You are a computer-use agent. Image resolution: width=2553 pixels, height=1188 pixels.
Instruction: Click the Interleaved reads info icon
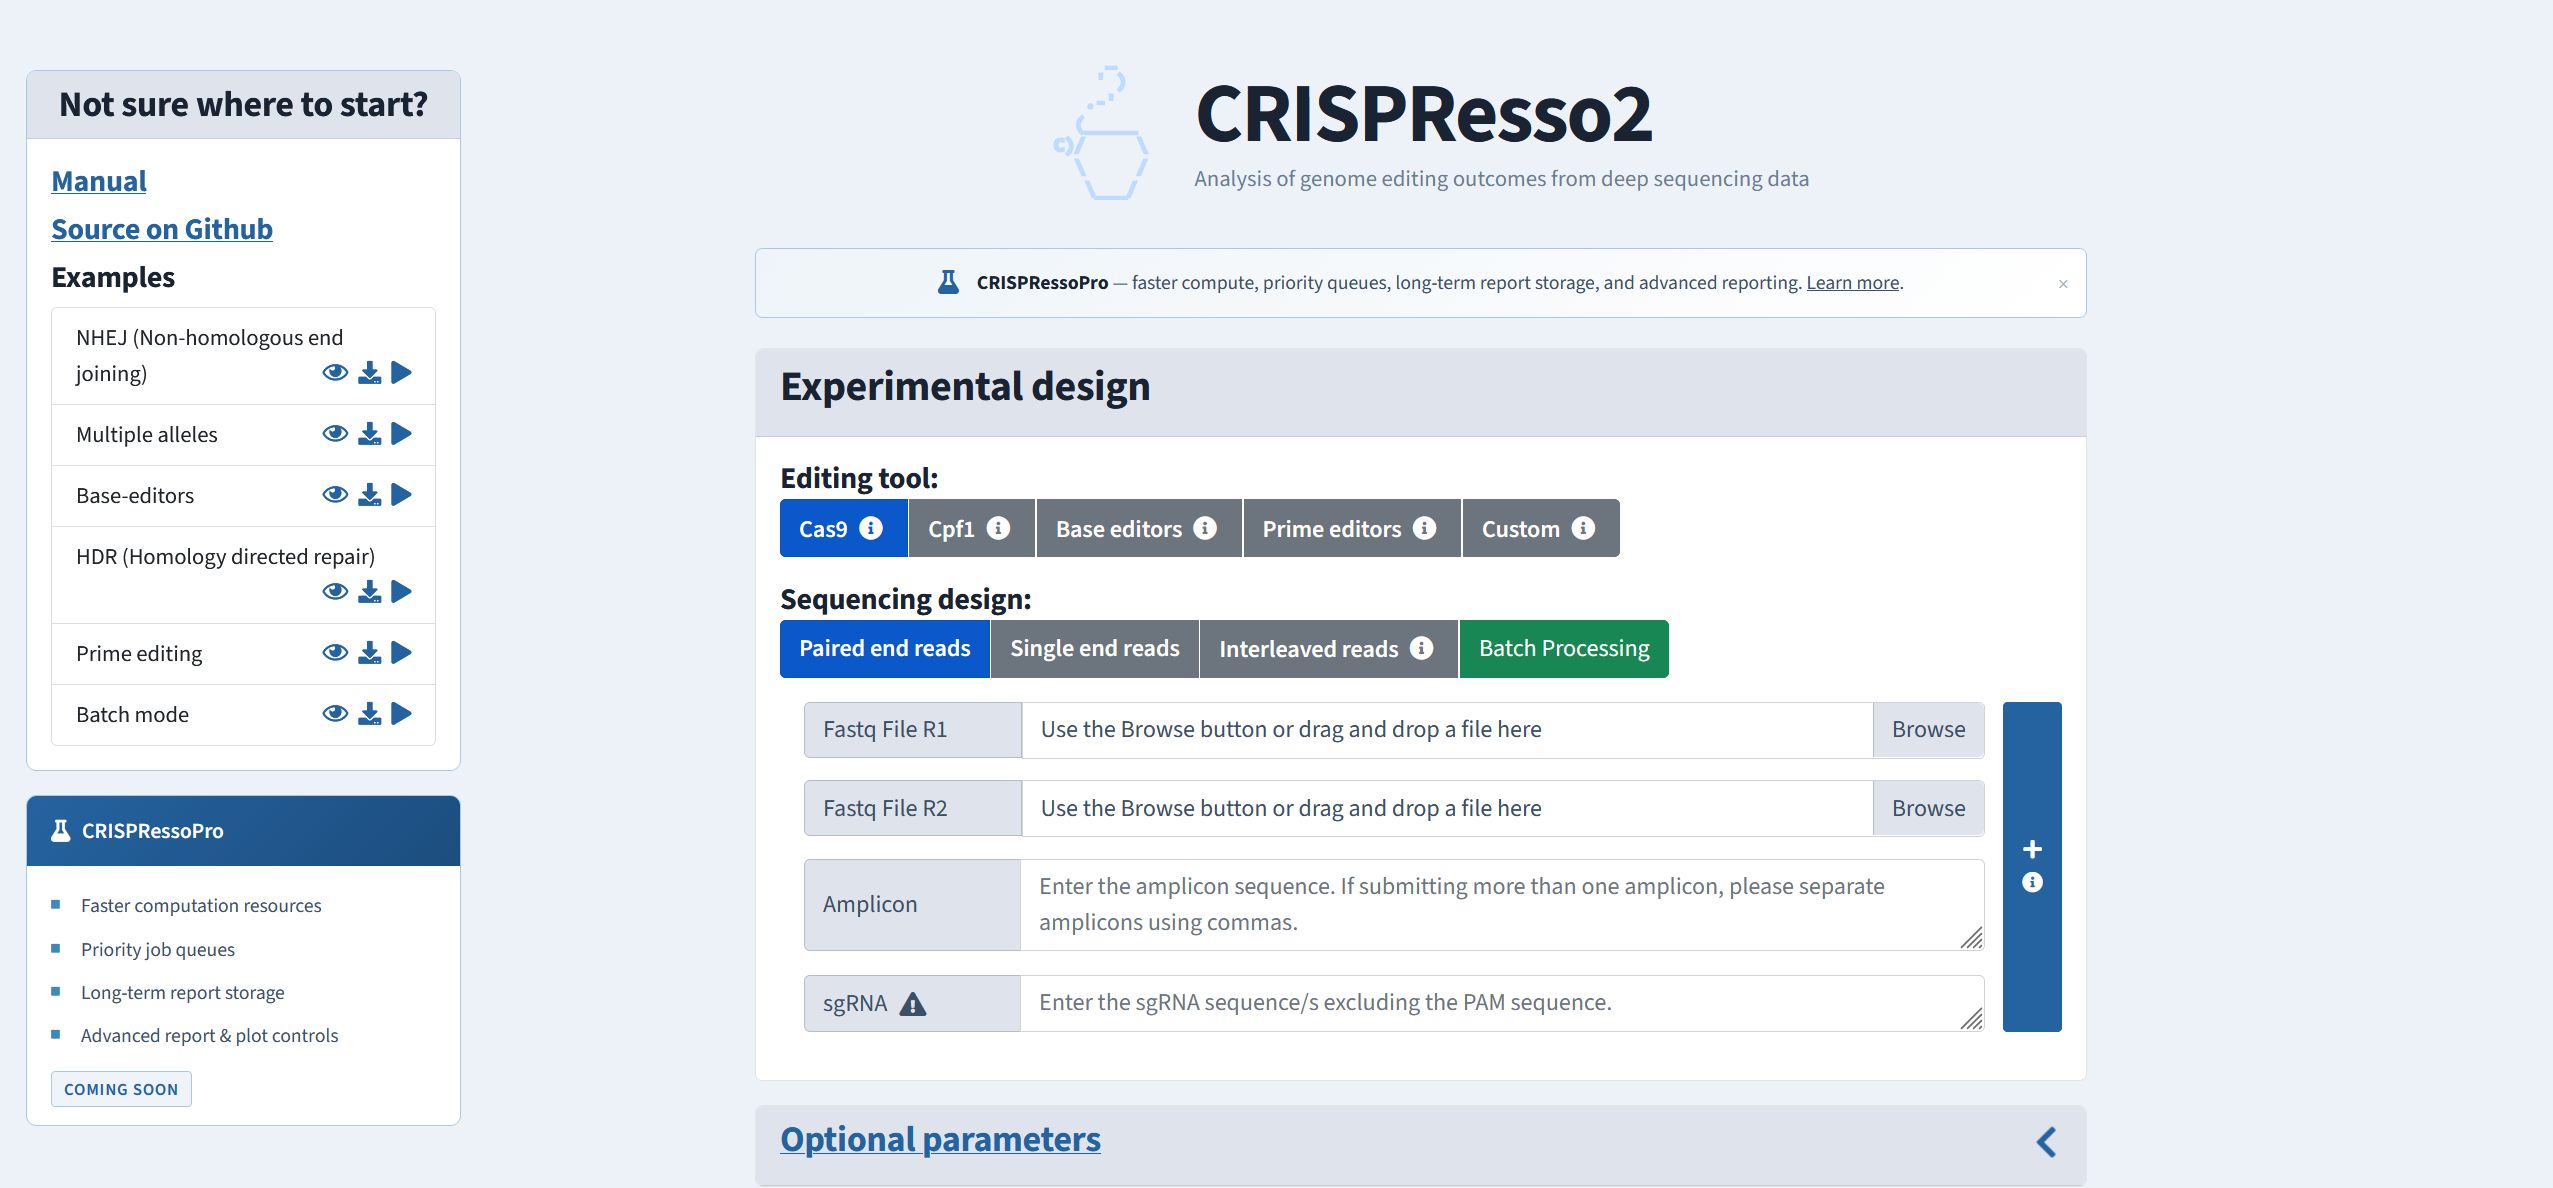click(x=1421, y=648)
